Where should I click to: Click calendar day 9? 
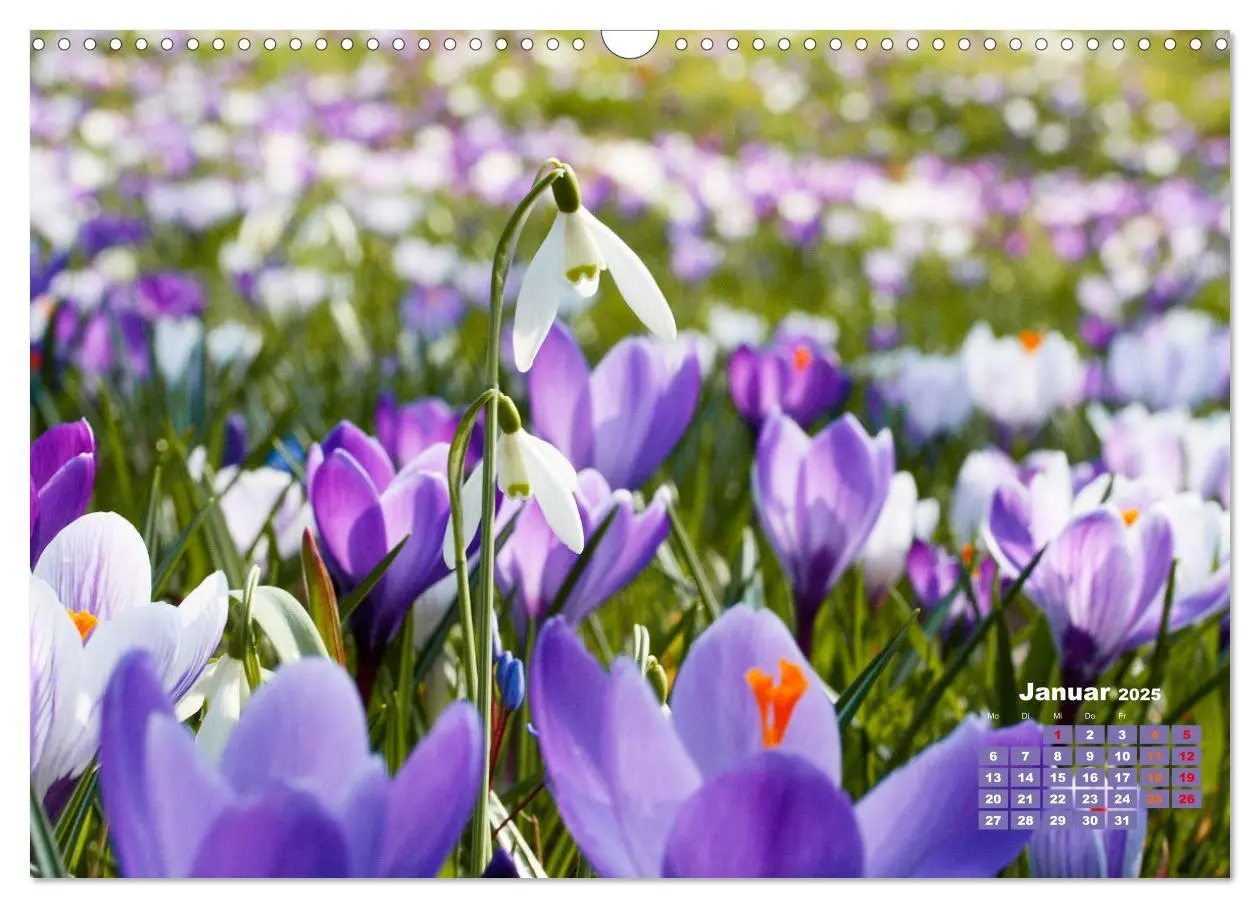(1090, 756)
